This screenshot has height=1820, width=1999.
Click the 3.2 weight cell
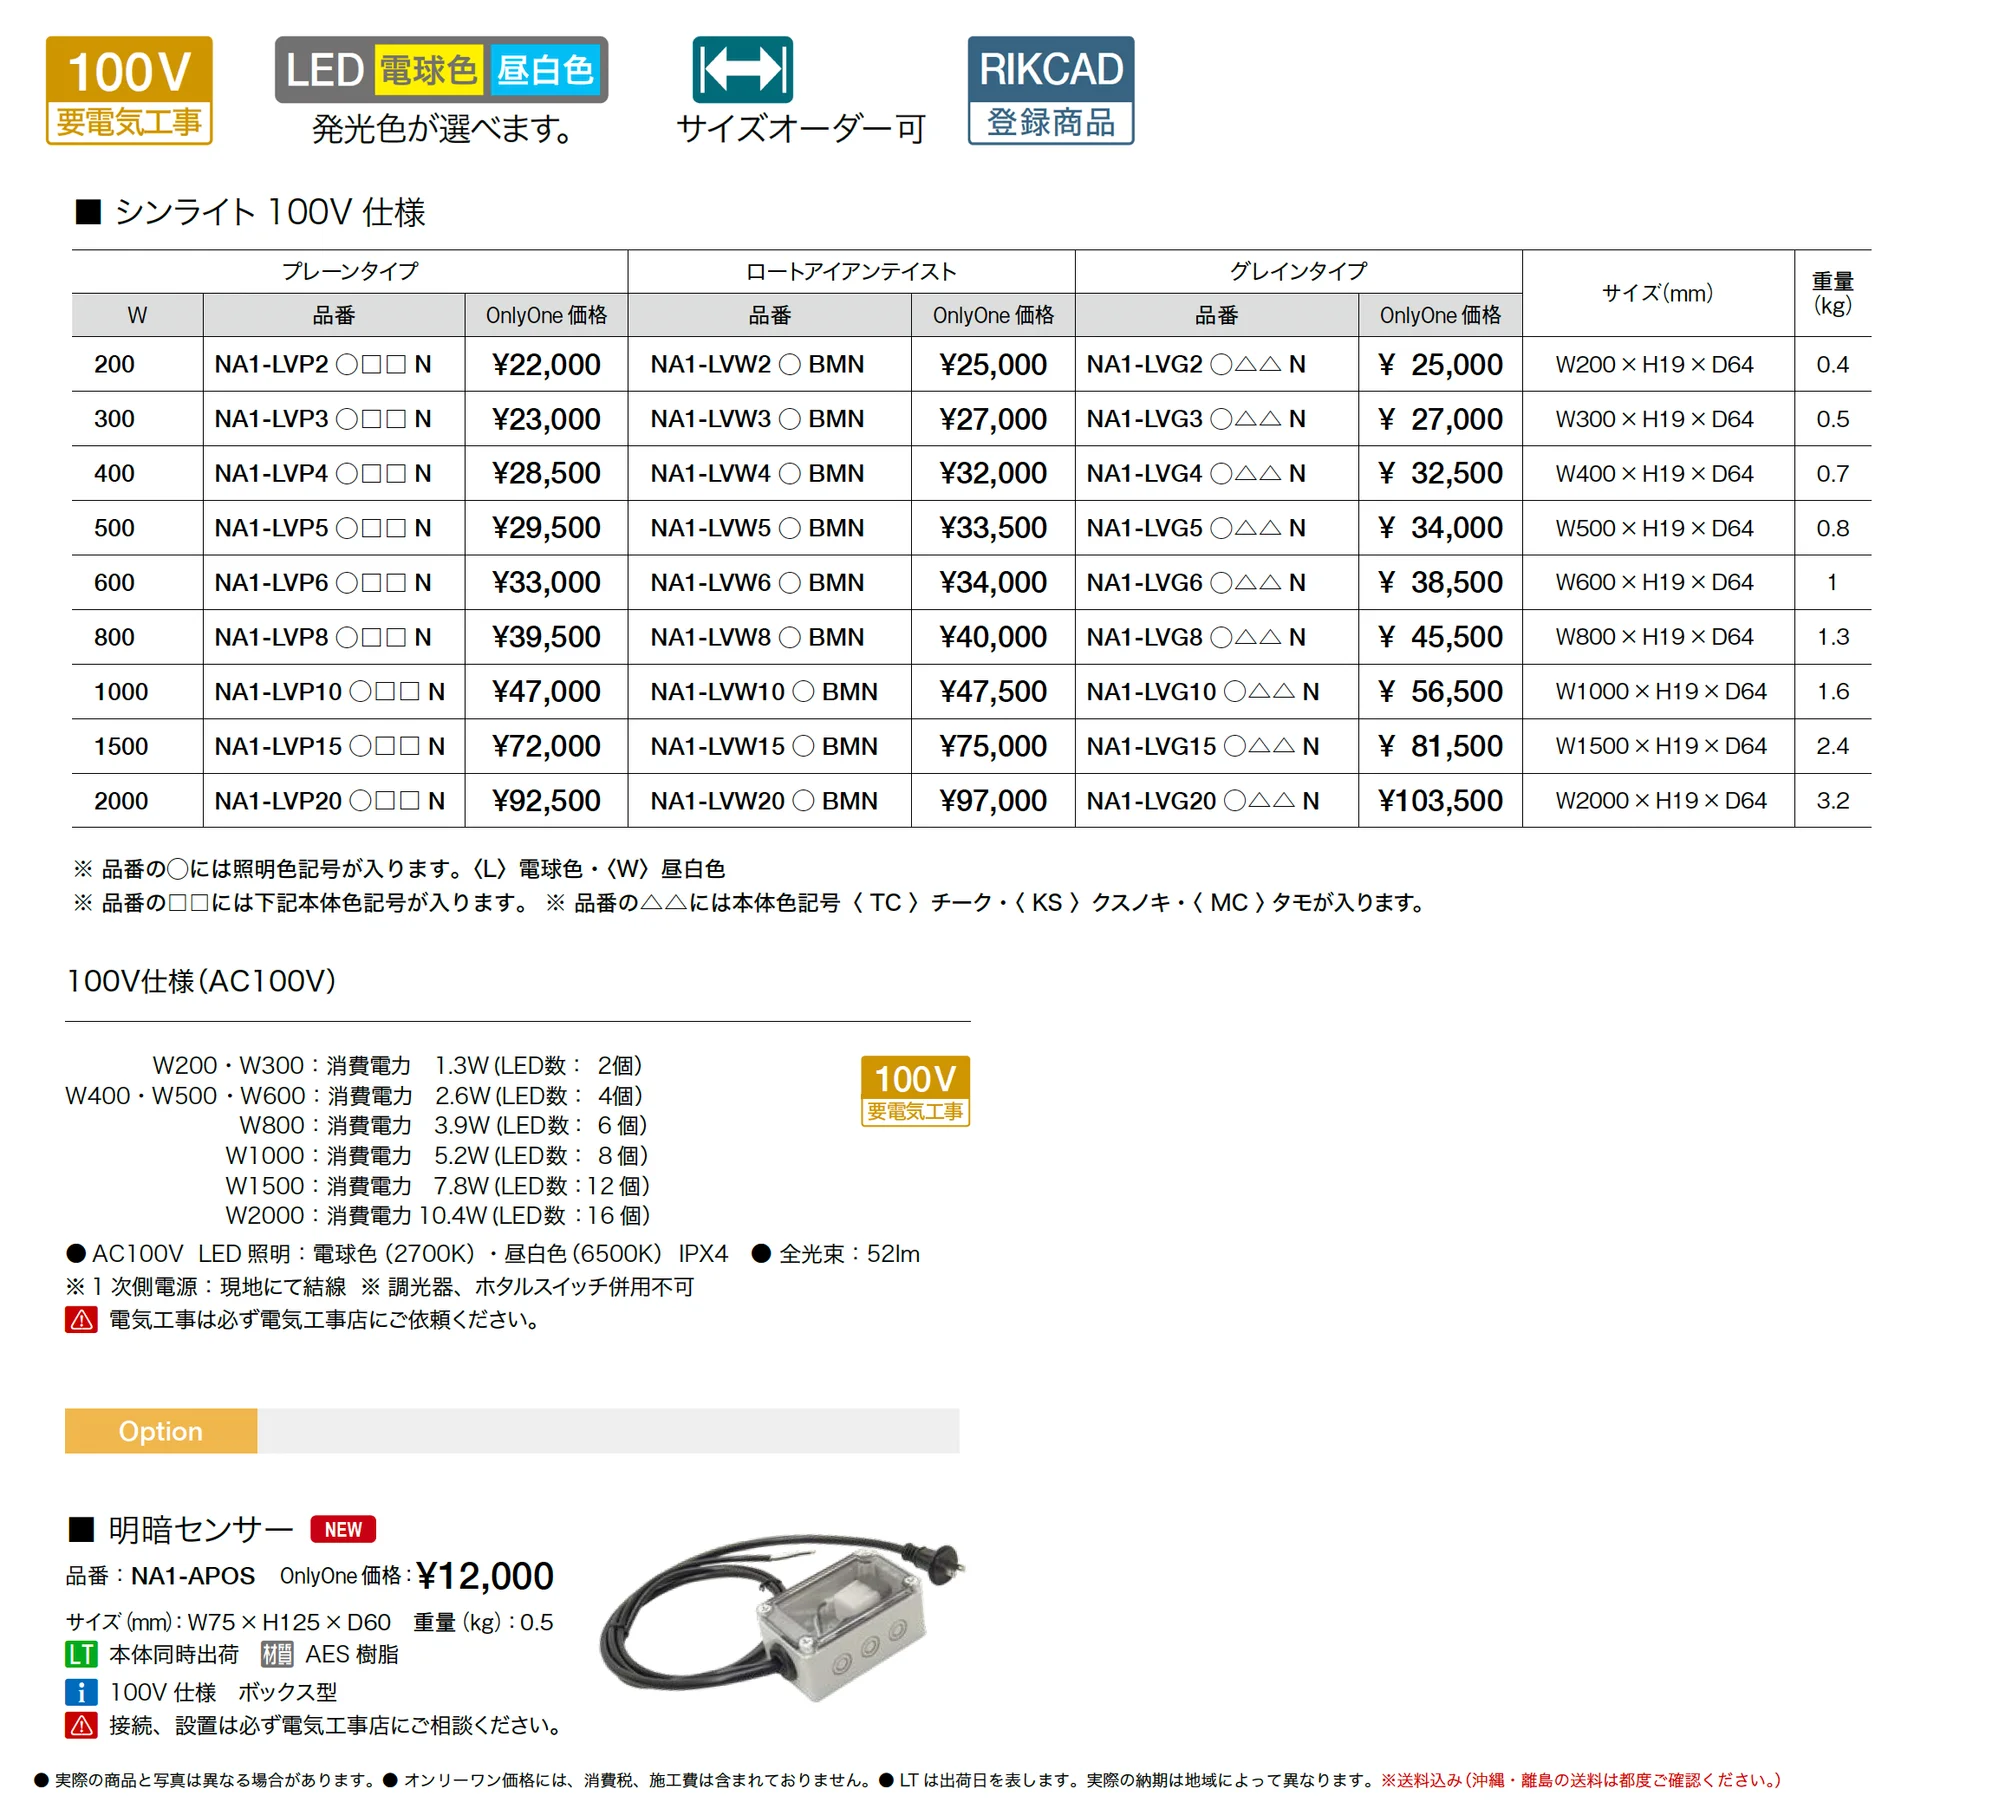pyautogui.click(x=1832, y=801)
